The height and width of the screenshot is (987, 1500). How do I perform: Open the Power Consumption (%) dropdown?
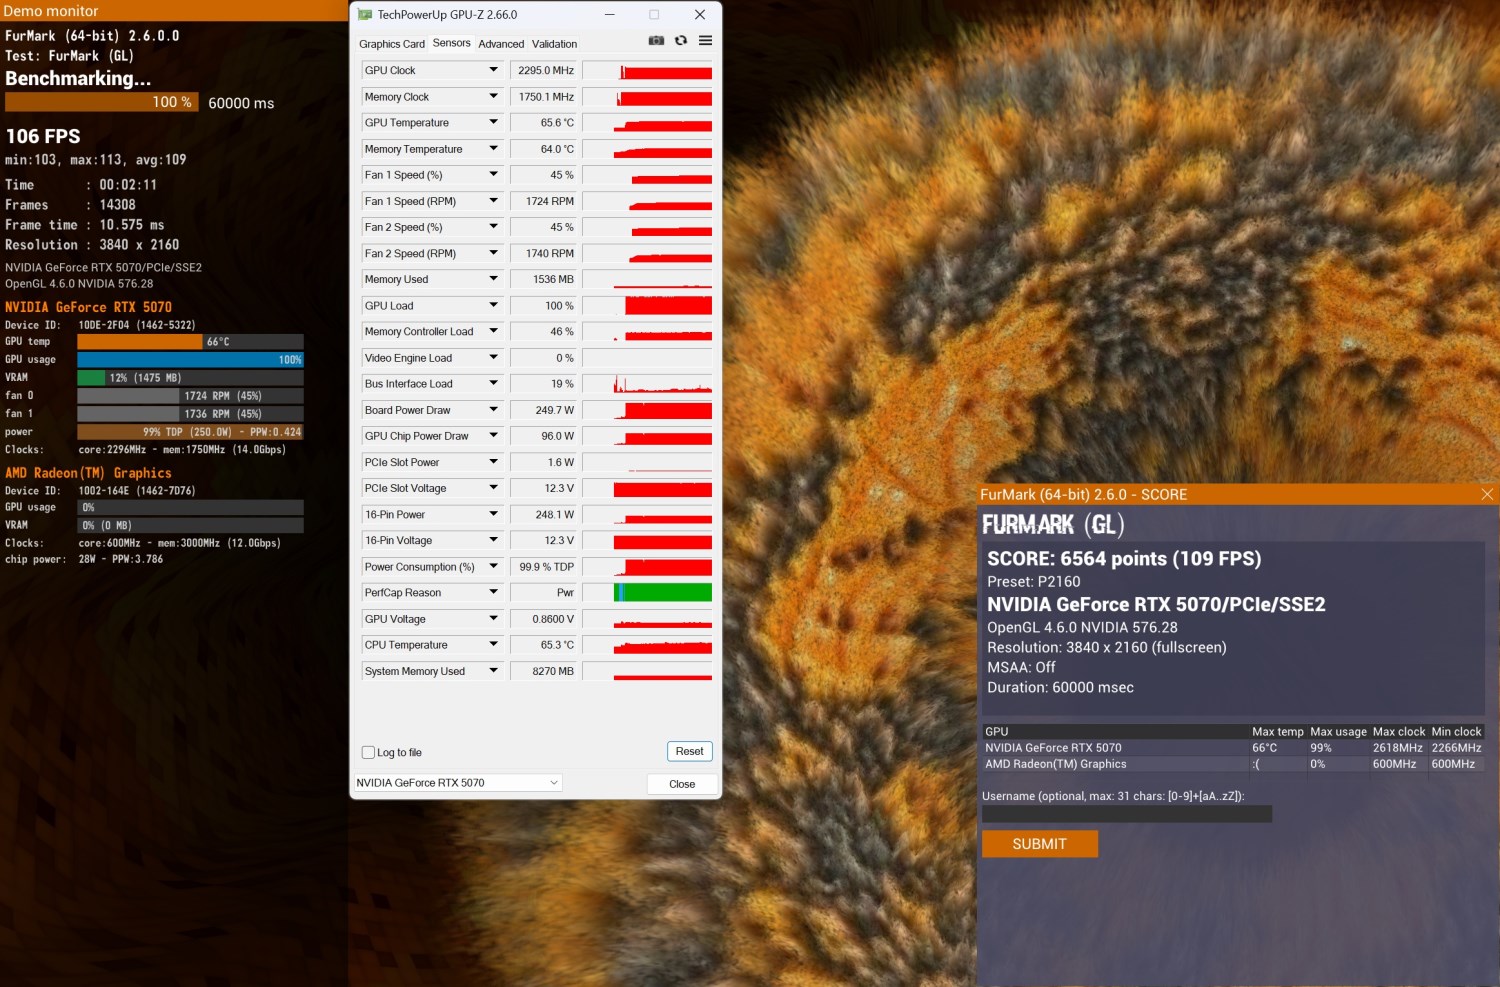pos(493,566)
